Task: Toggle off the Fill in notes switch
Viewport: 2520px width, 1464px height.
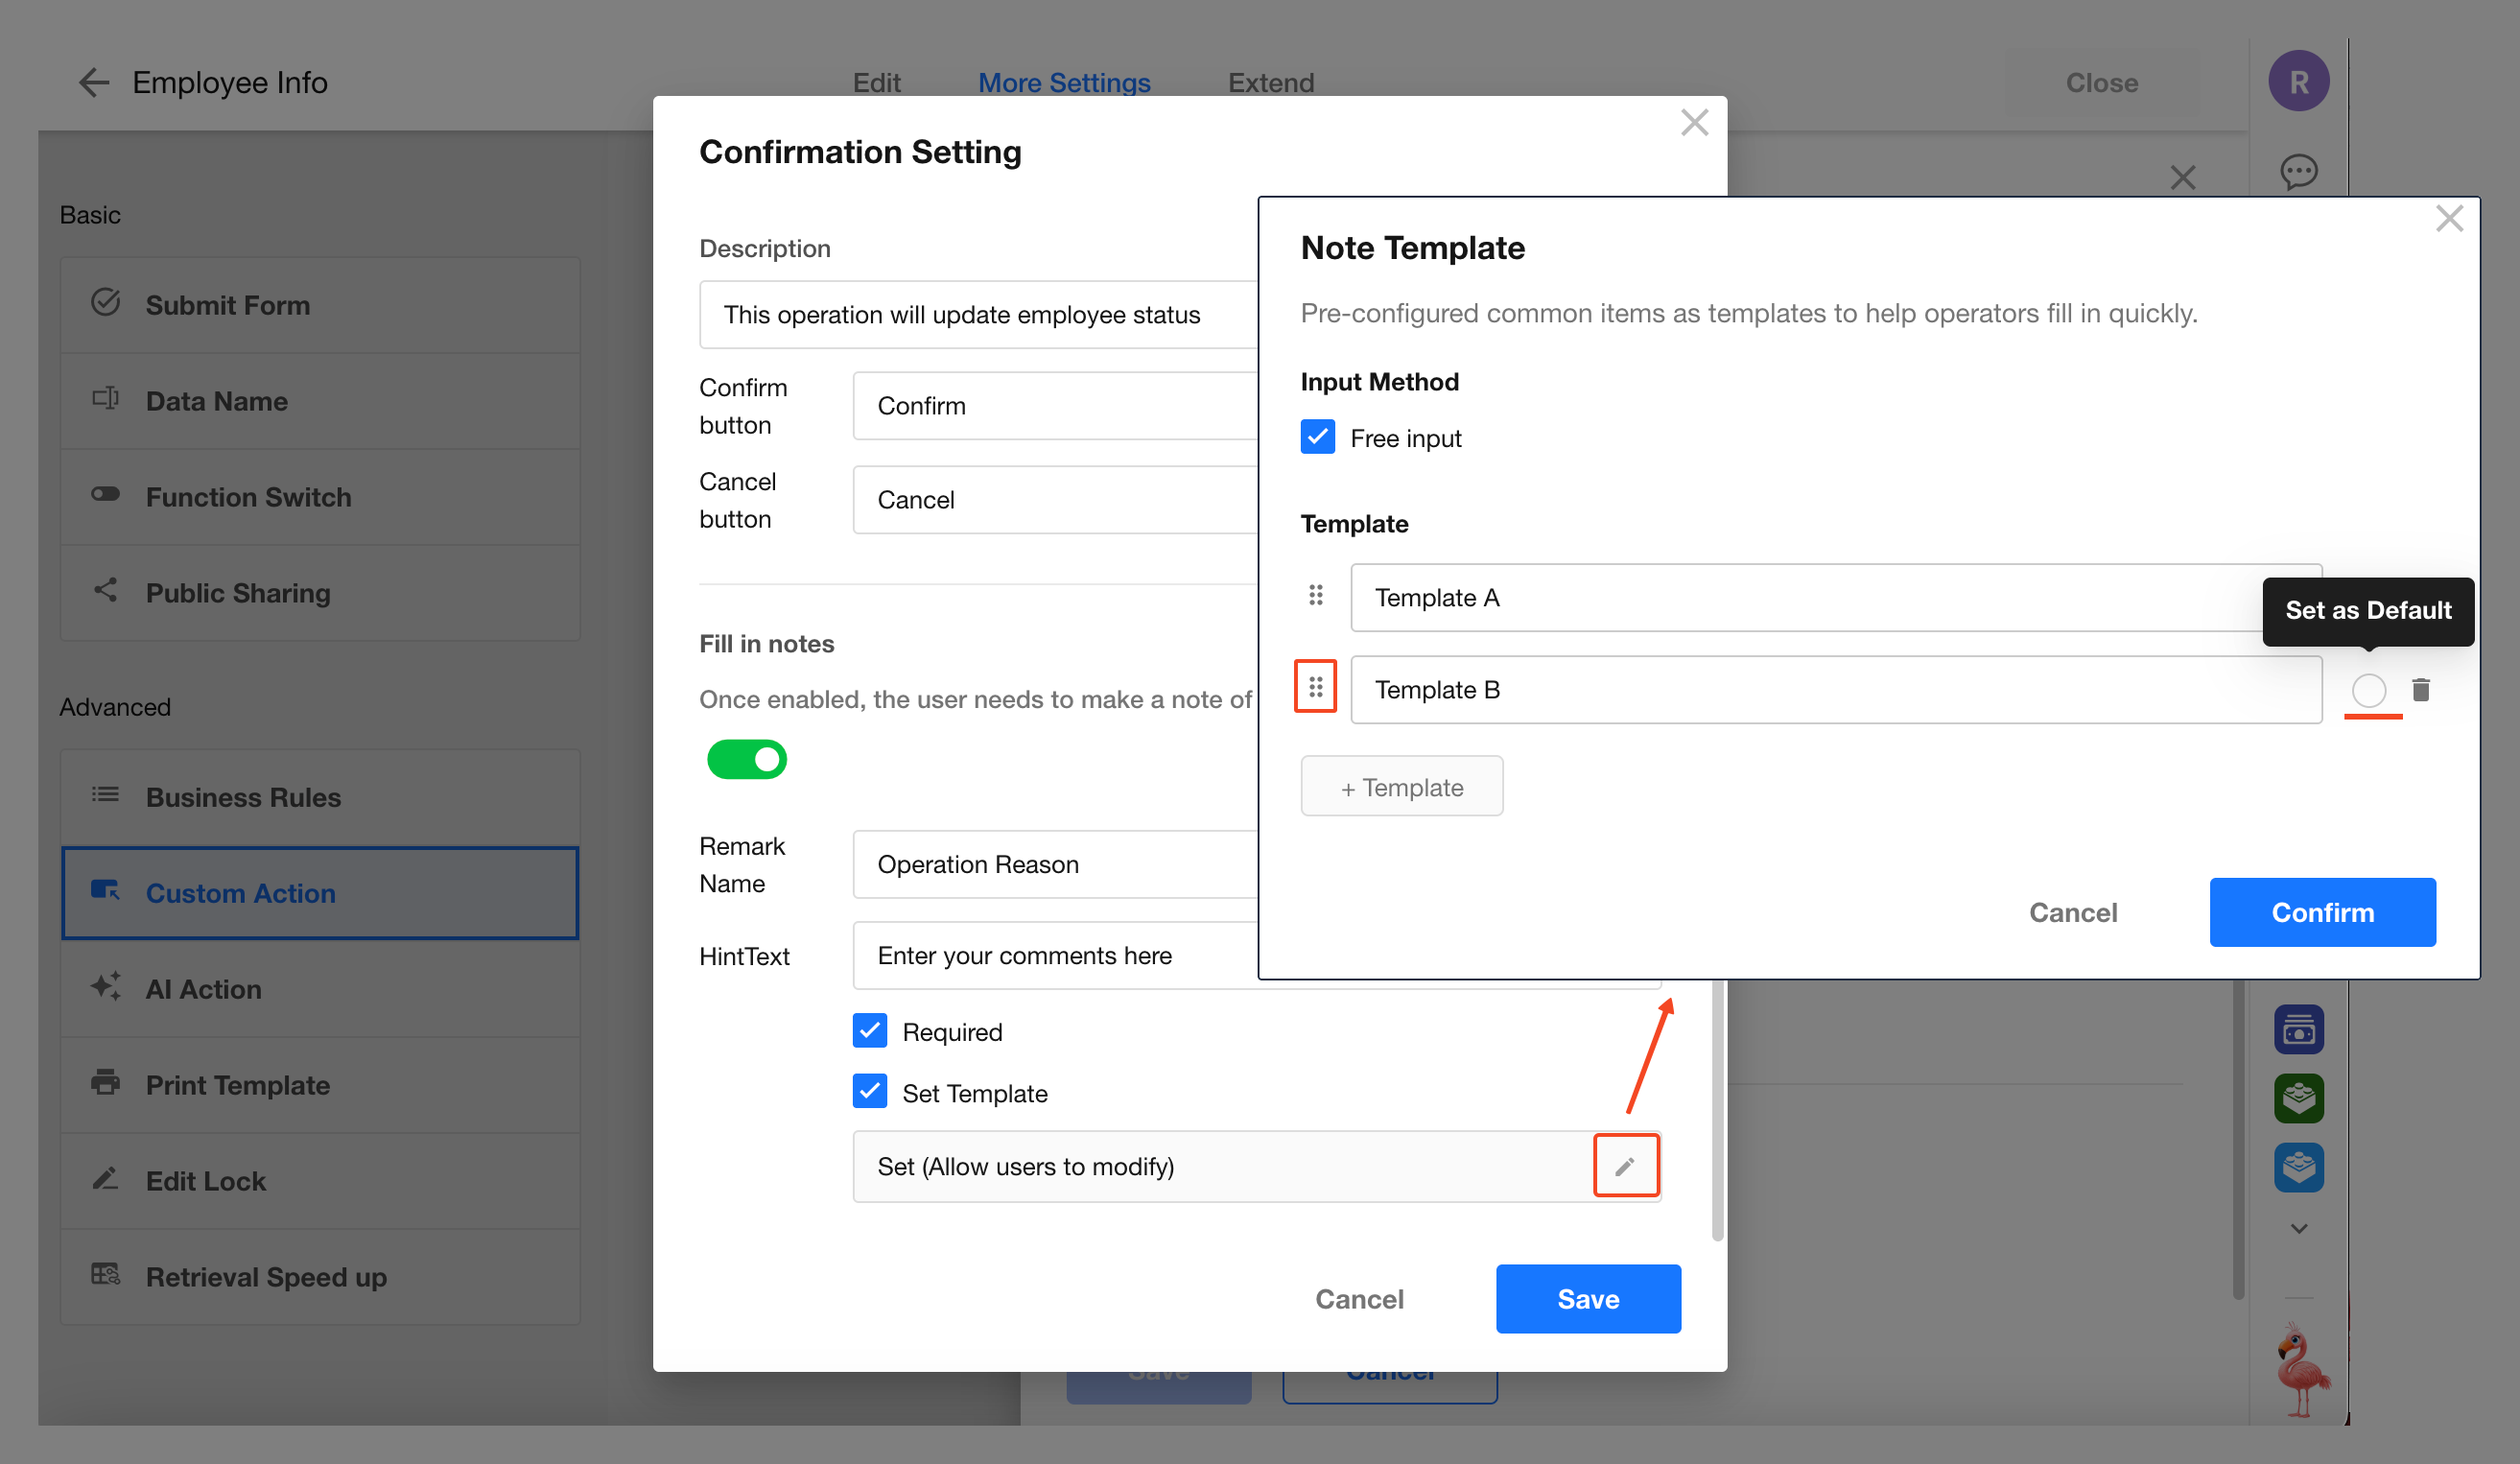Action: click(x=747, y=759)
